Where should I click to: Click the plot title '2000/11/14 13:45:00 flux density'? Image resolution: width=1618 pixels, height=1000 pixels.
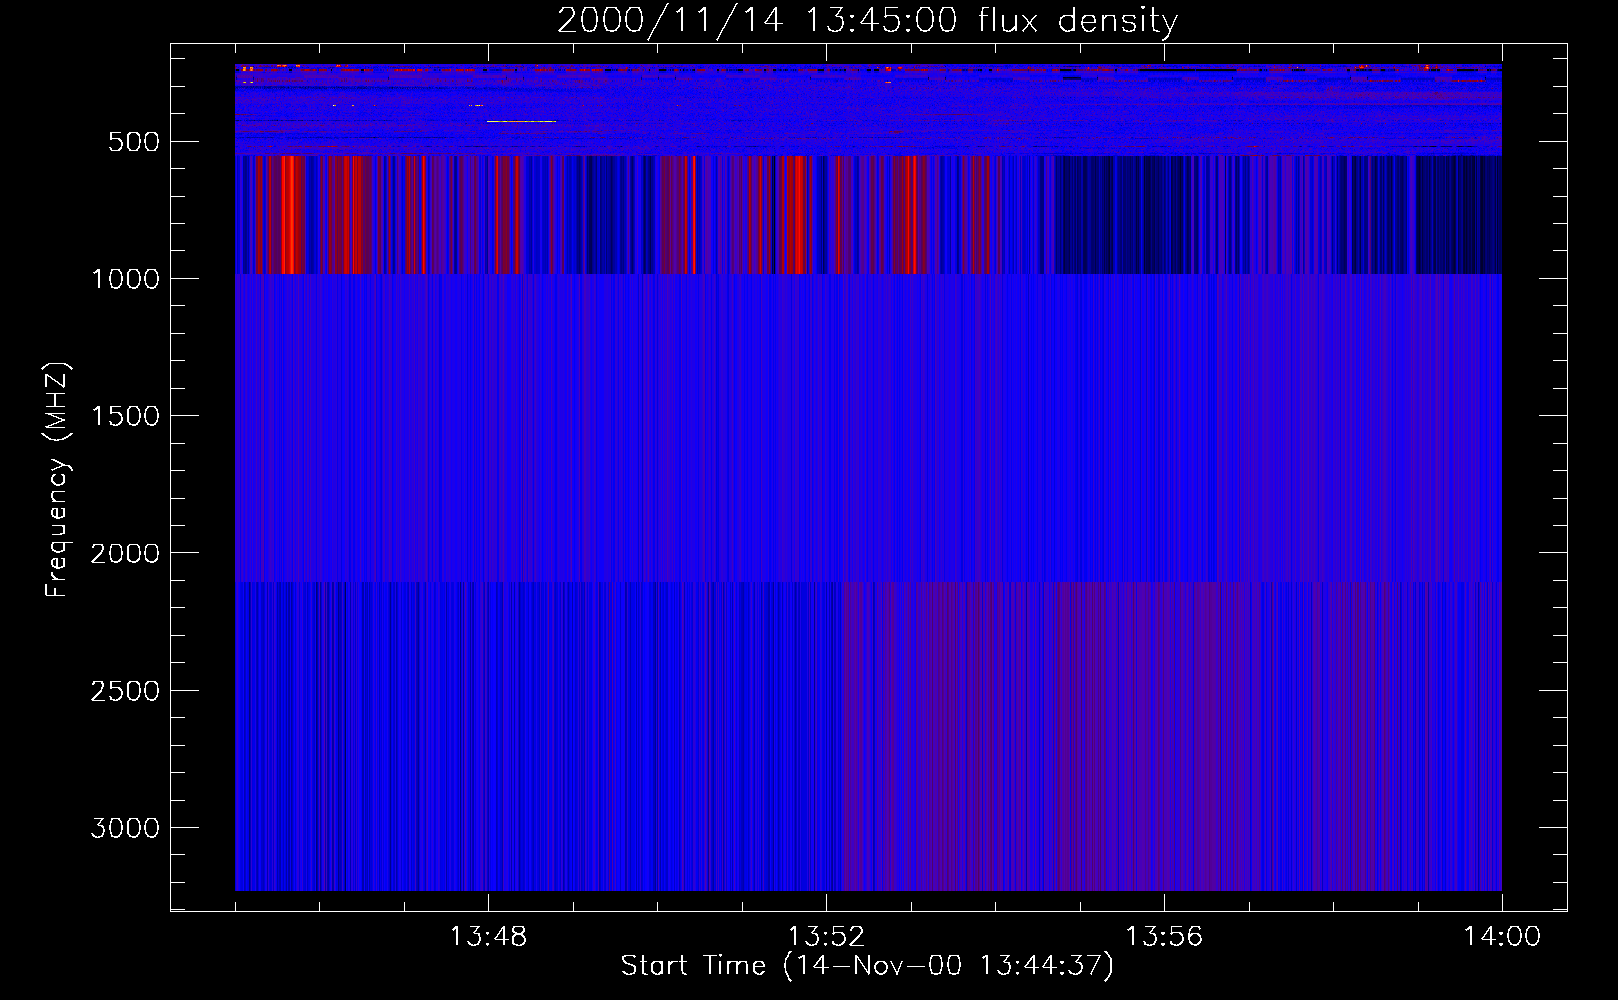[x=867, y=21]
